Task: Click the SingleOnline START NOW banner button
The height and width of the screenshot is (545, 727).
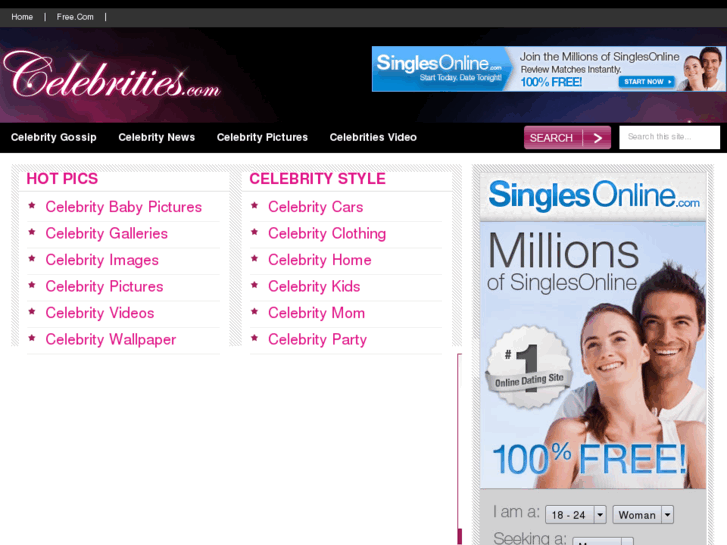Action: [x=647, y=82]
